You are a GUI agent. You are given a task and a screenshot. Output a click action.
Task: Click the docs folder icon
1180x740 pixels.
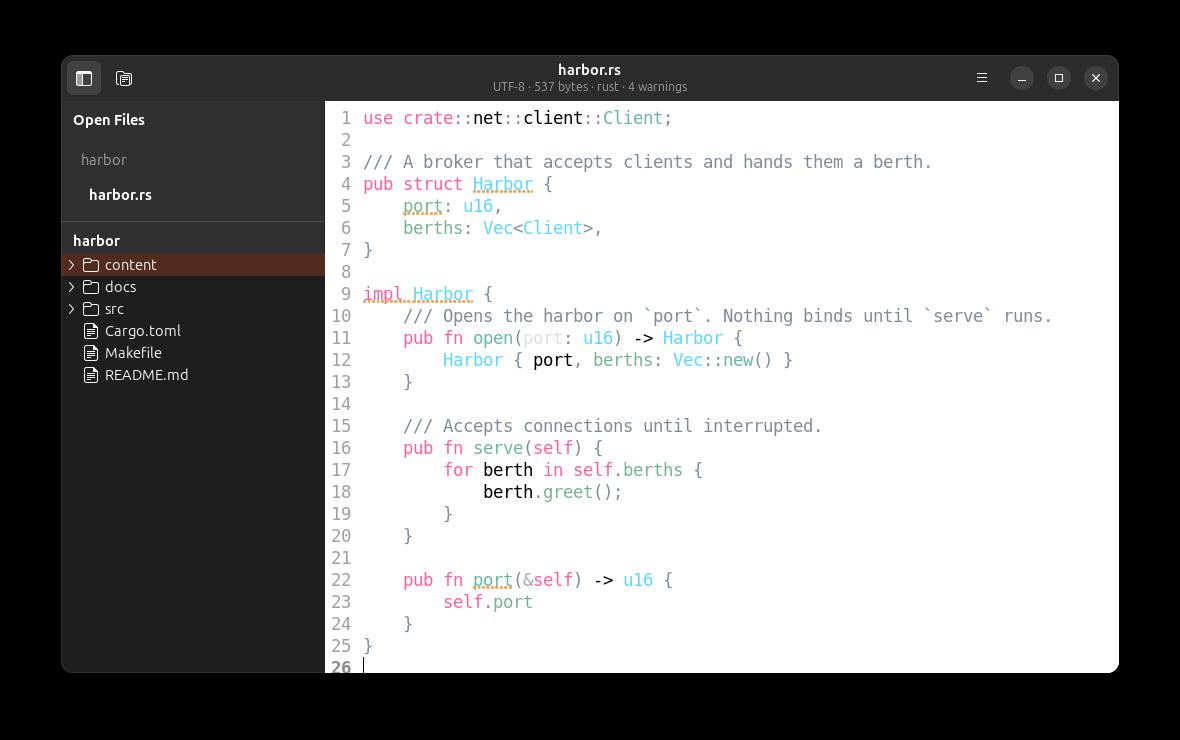pyautogui.click(x=91, y=287)
